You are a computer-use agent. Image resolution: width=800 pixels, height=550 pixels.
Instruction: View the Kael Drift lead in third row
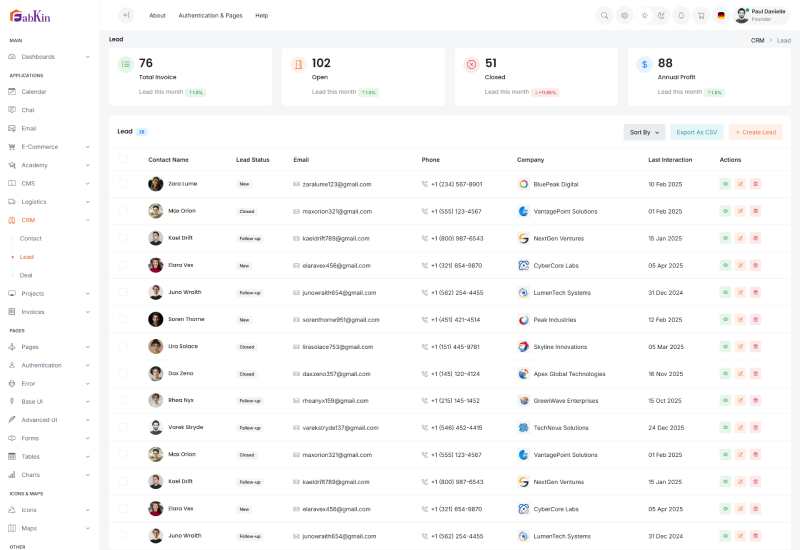coord(725,238)
